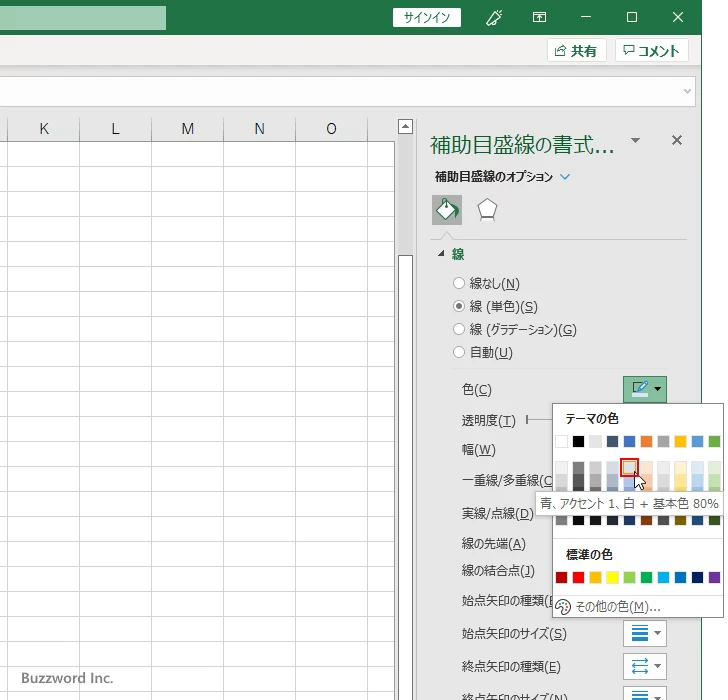
Task: Click the pen-shaped coming-soon features icon
Action: (x=494, y=18)
